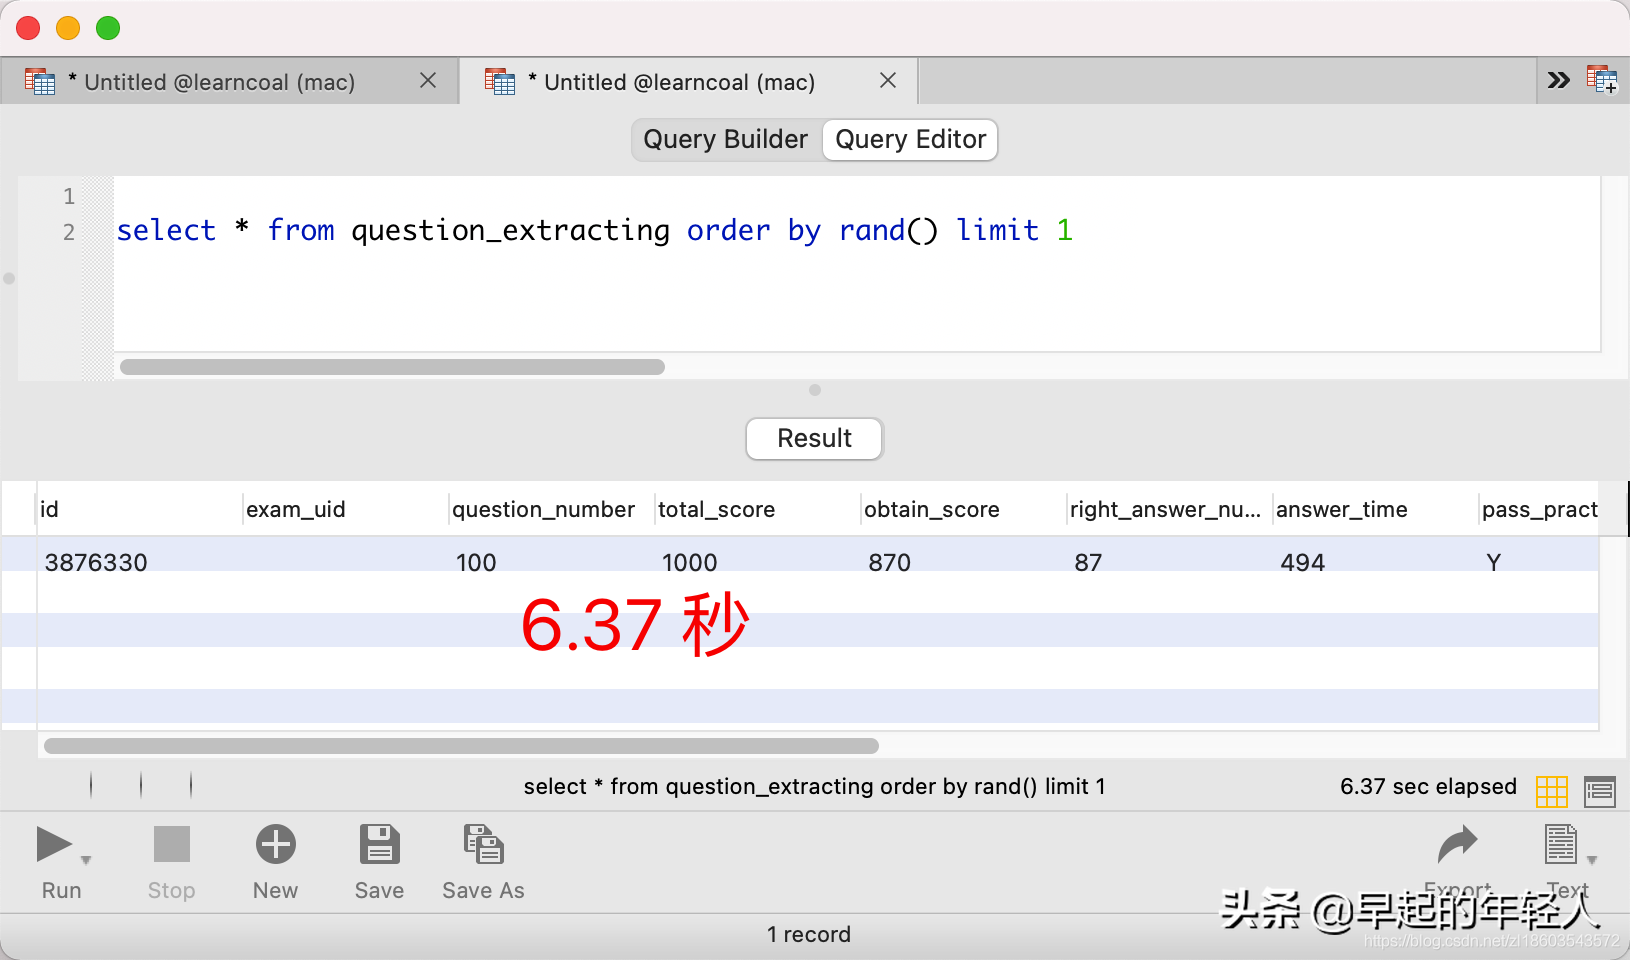Click the question_number column header
1630x960 pixels.
pyautogui.click(x=551, y=509)
